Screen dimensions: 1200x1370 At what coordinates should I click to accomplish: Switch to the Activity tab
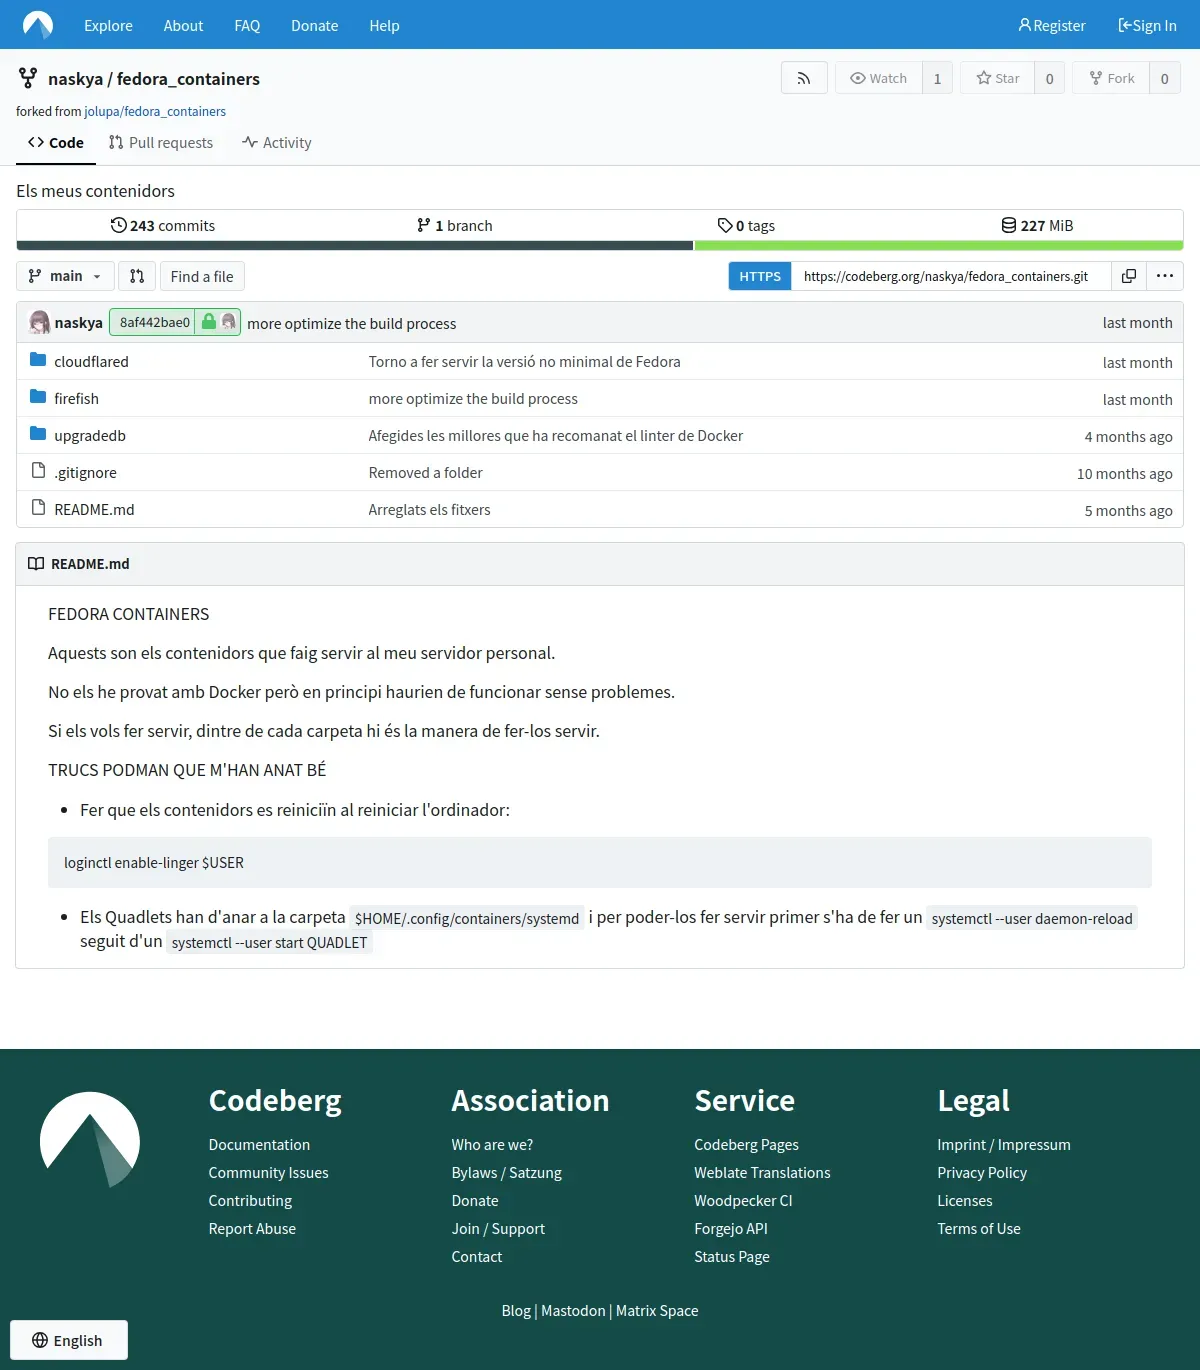click(x=277, y=143)
